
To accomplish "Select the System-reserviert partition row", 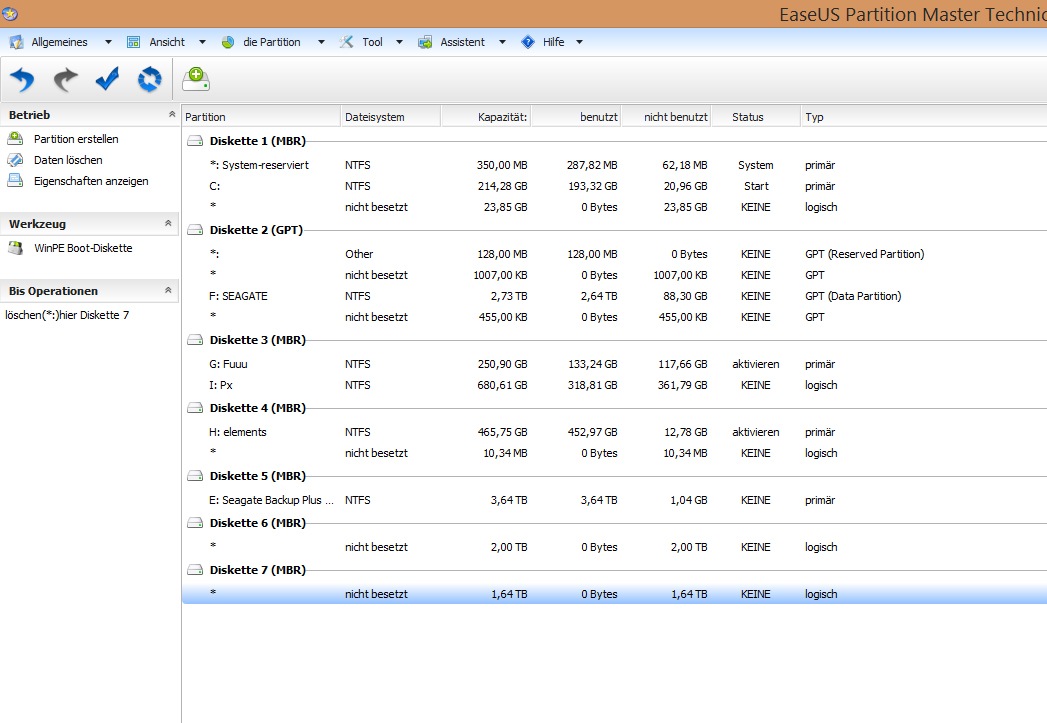I will (614, 165).
